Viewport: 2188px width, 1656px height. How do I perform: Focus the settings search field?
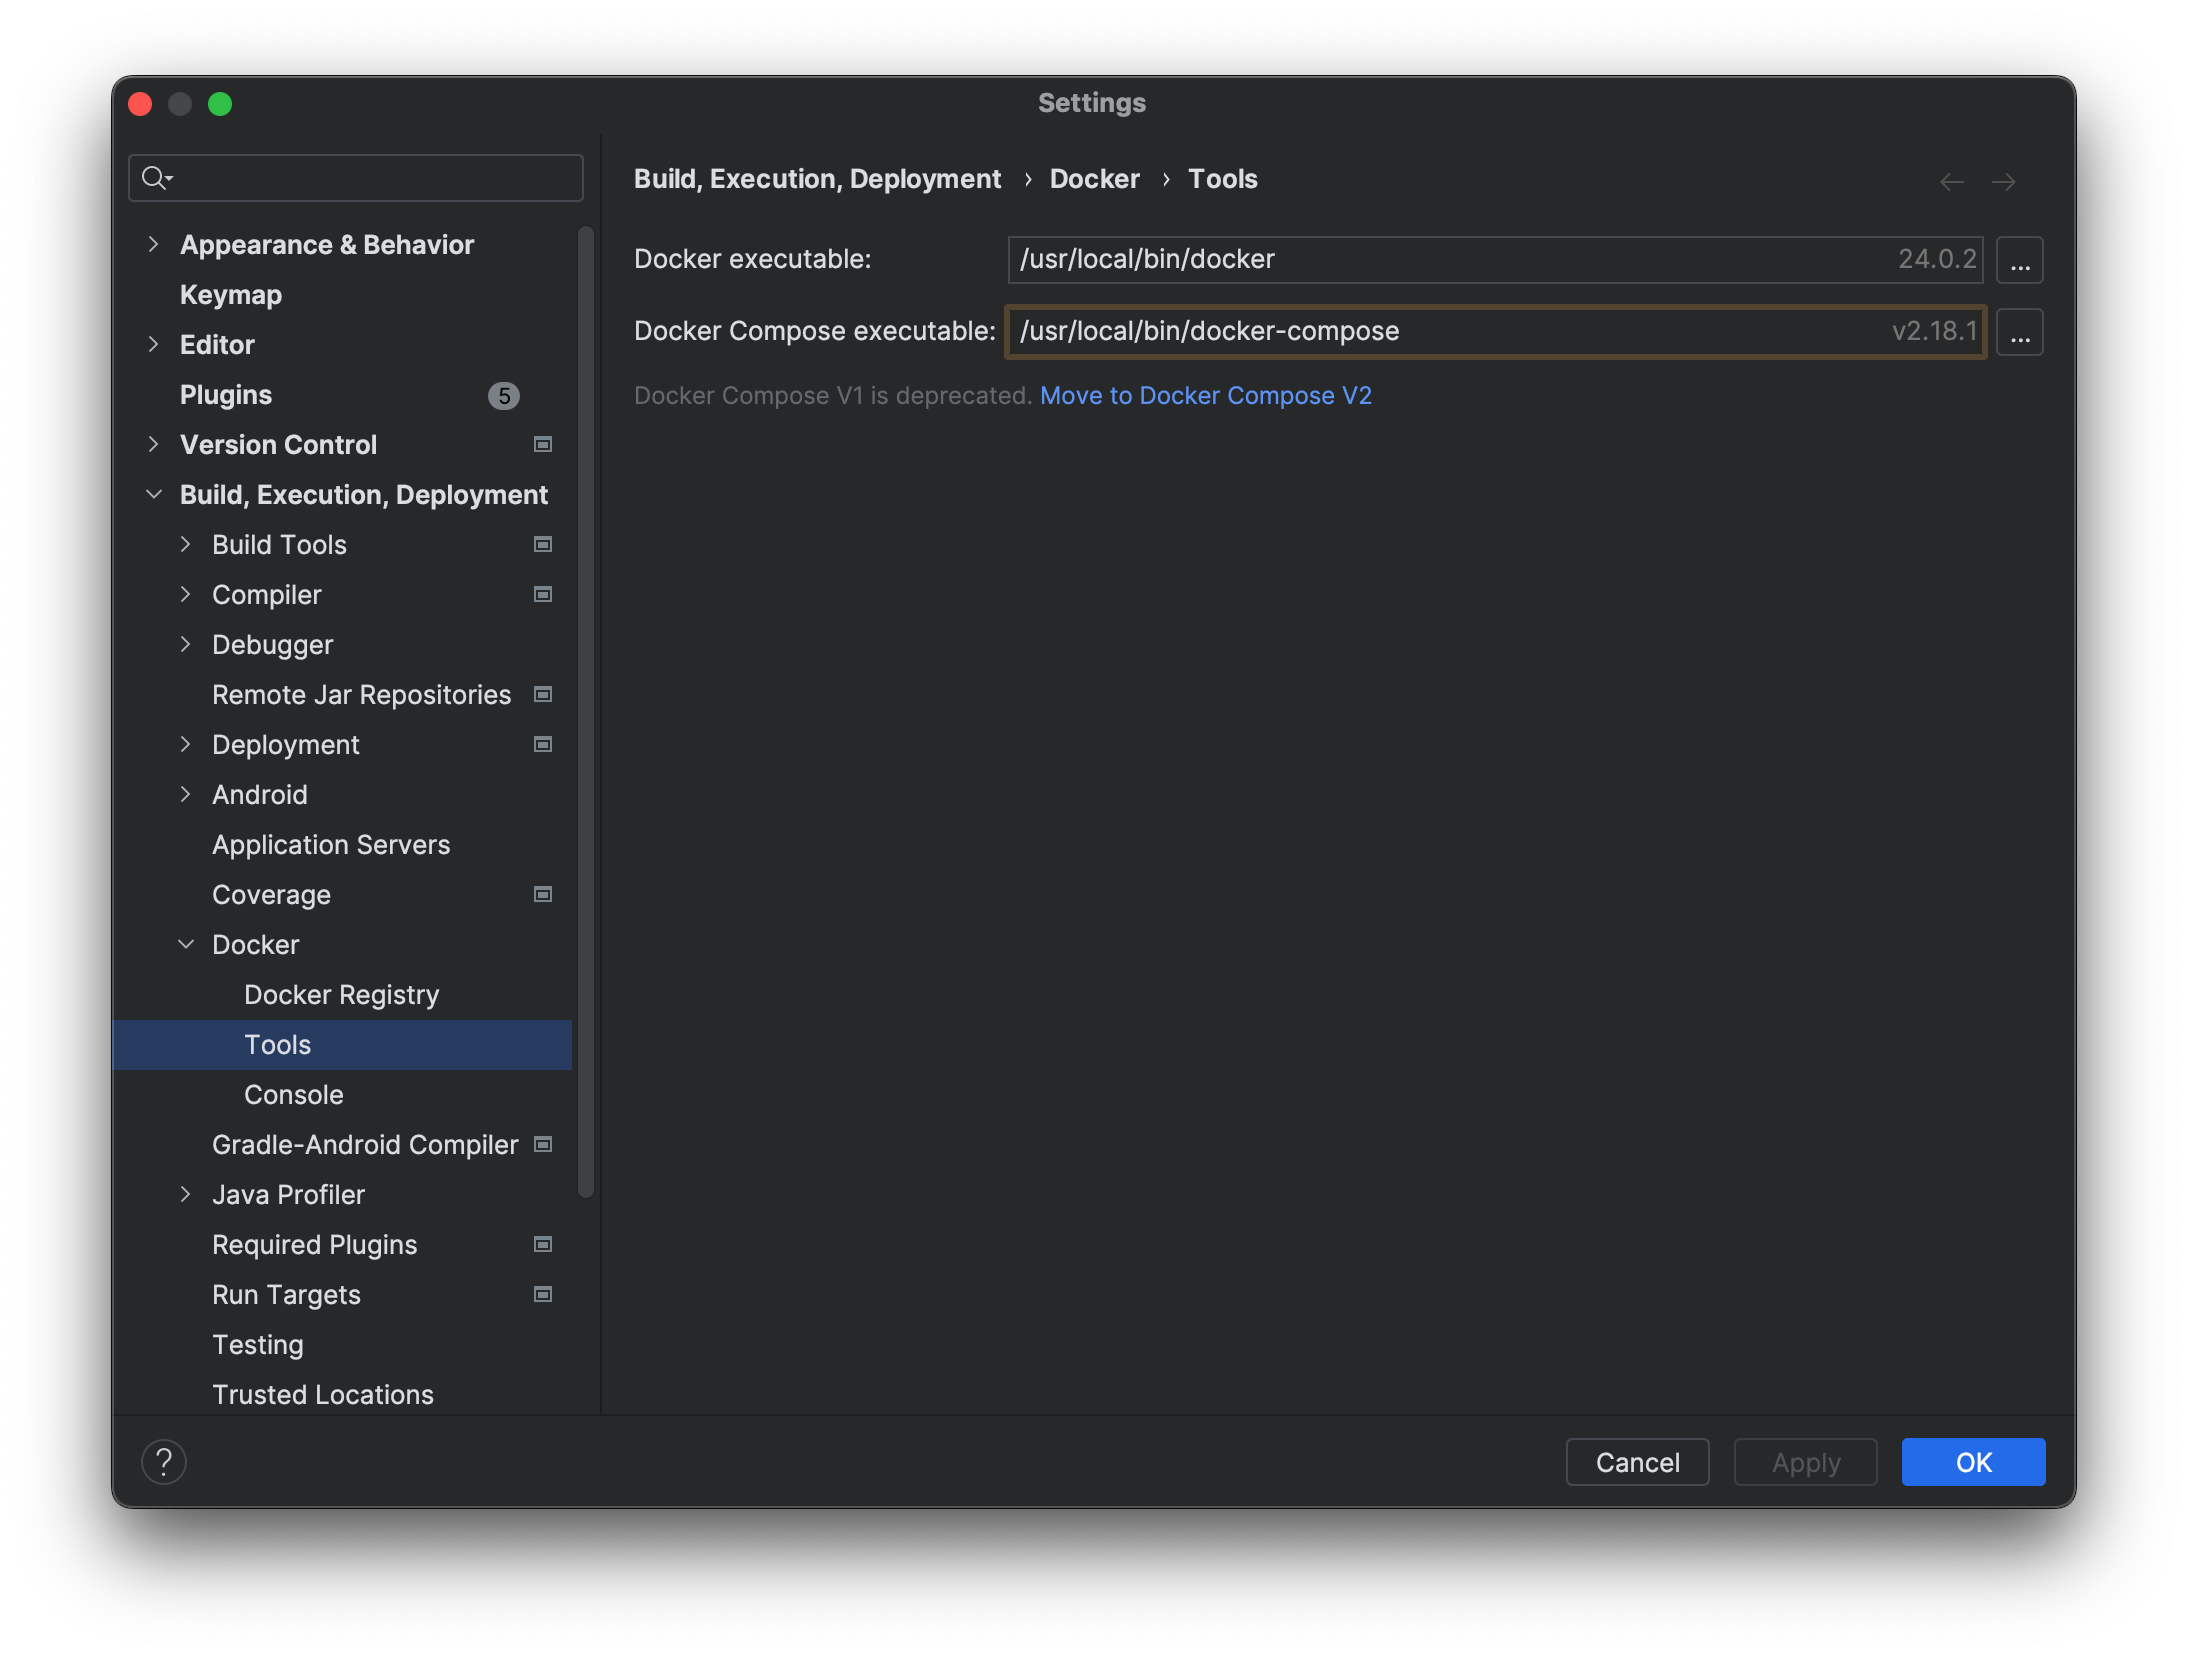356,178
